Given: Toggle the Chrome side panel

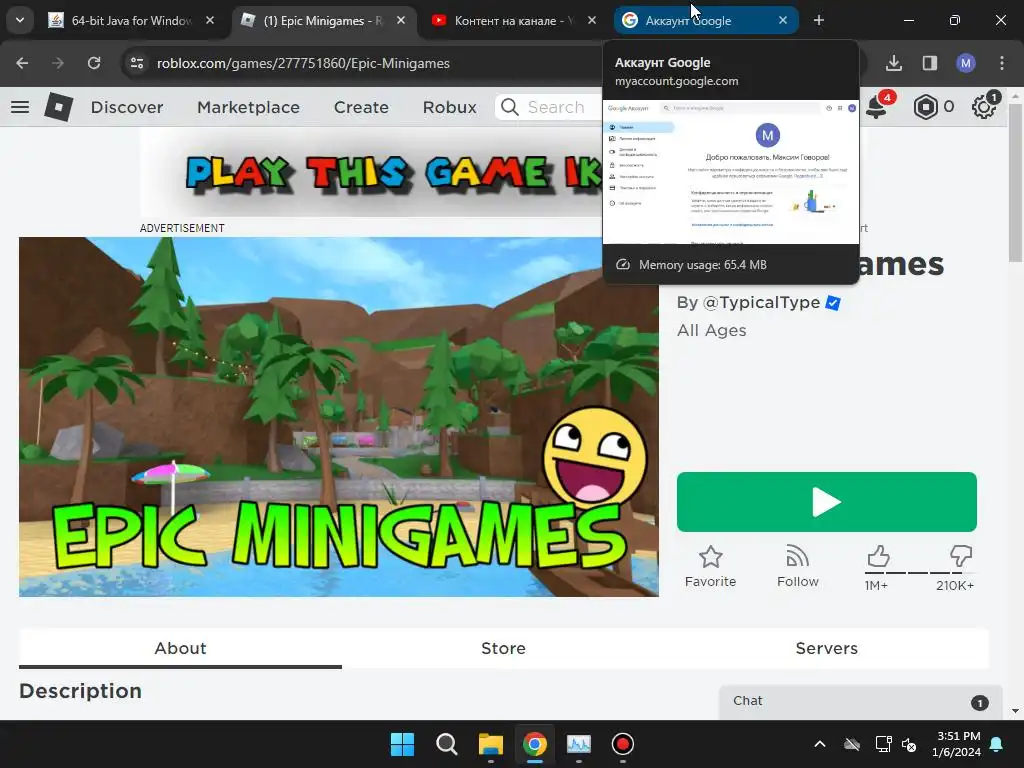Looking at the screenshot, I should [930, 63].
